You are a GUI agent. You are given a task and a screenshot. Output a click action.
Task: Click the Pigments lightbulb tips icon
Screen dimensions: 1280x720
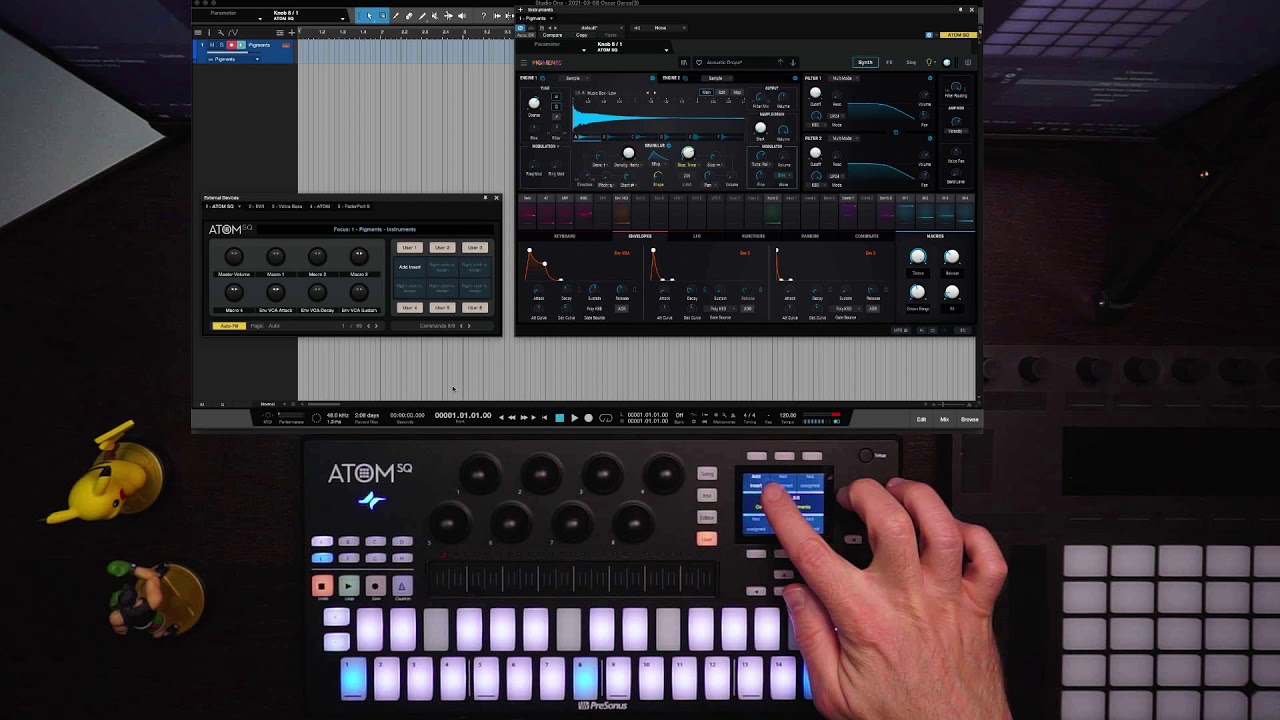[928, 63]
